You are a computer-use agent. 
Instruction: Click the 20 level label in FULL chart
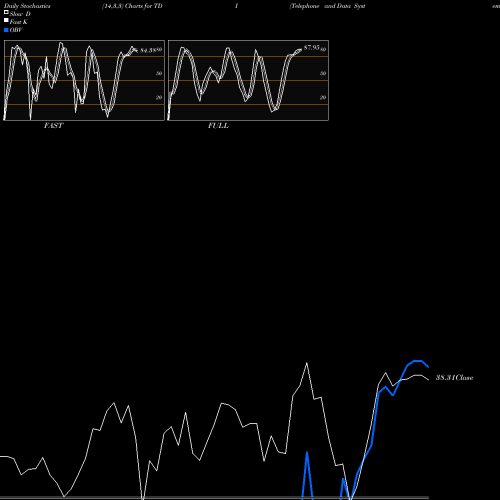coord(323,97)
